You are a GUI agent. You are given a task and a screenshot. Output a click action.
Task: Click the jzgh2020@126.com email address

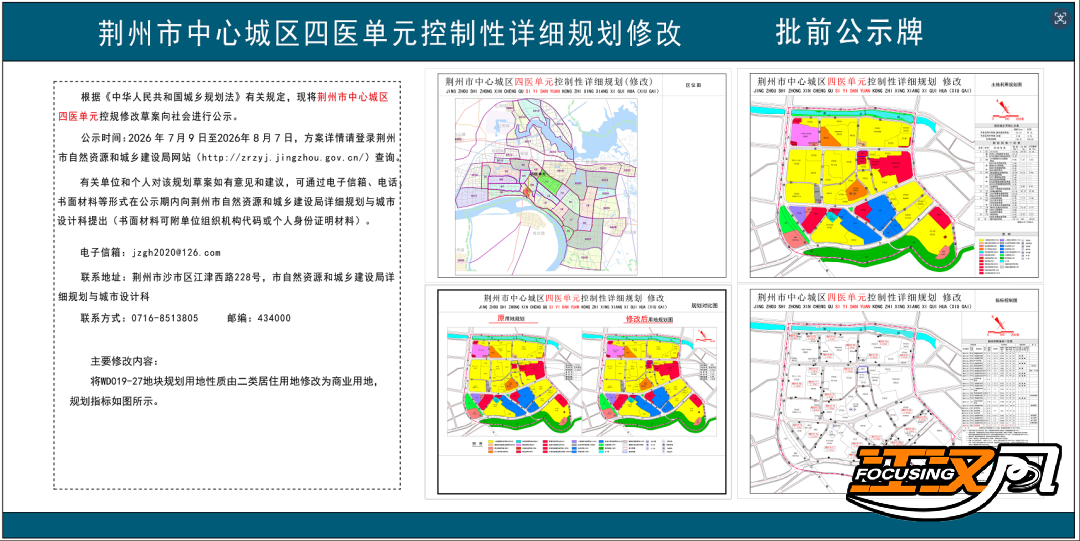[176, 253]
